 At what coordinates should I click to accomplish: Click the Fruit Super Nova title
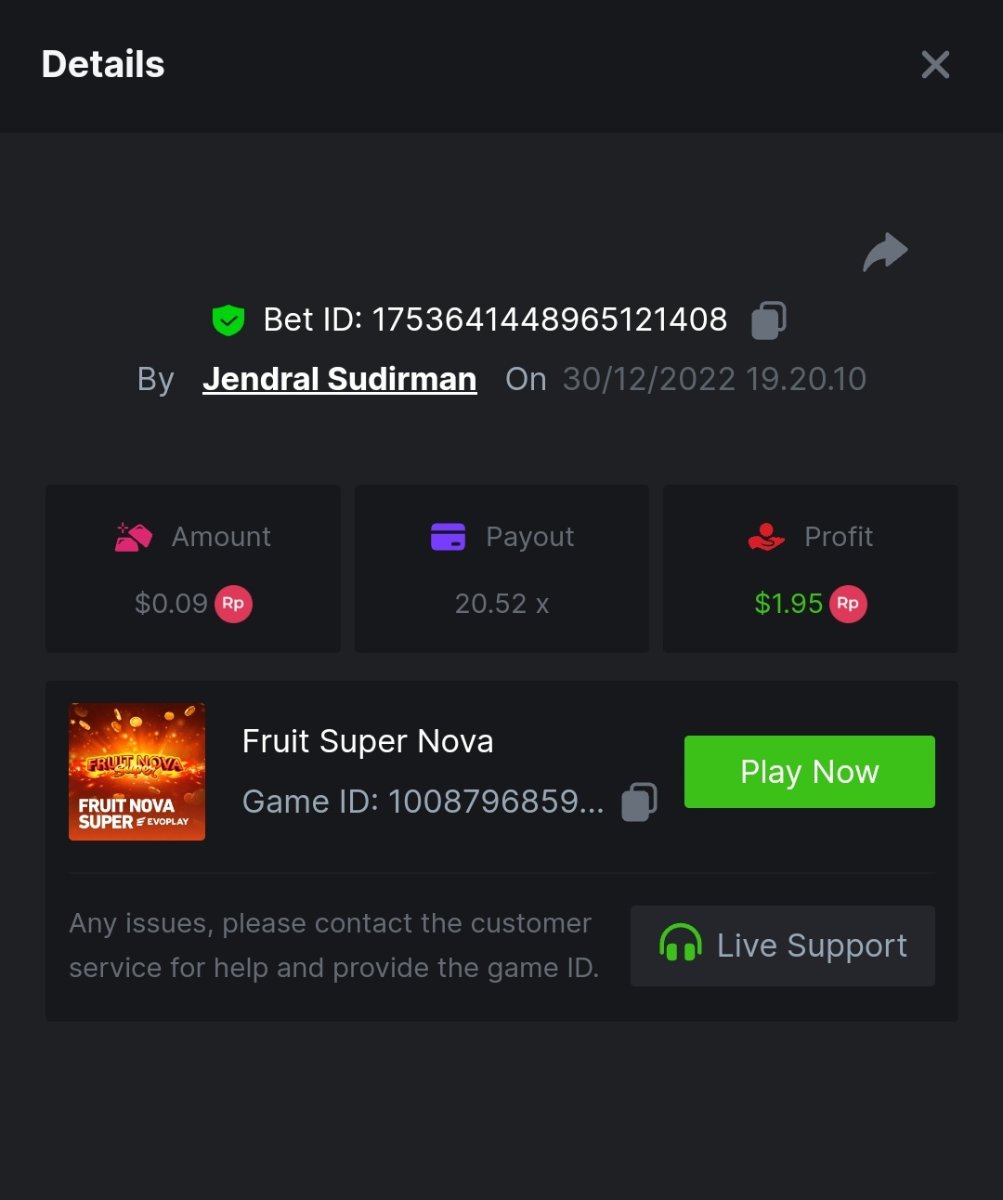click(368, 741)
